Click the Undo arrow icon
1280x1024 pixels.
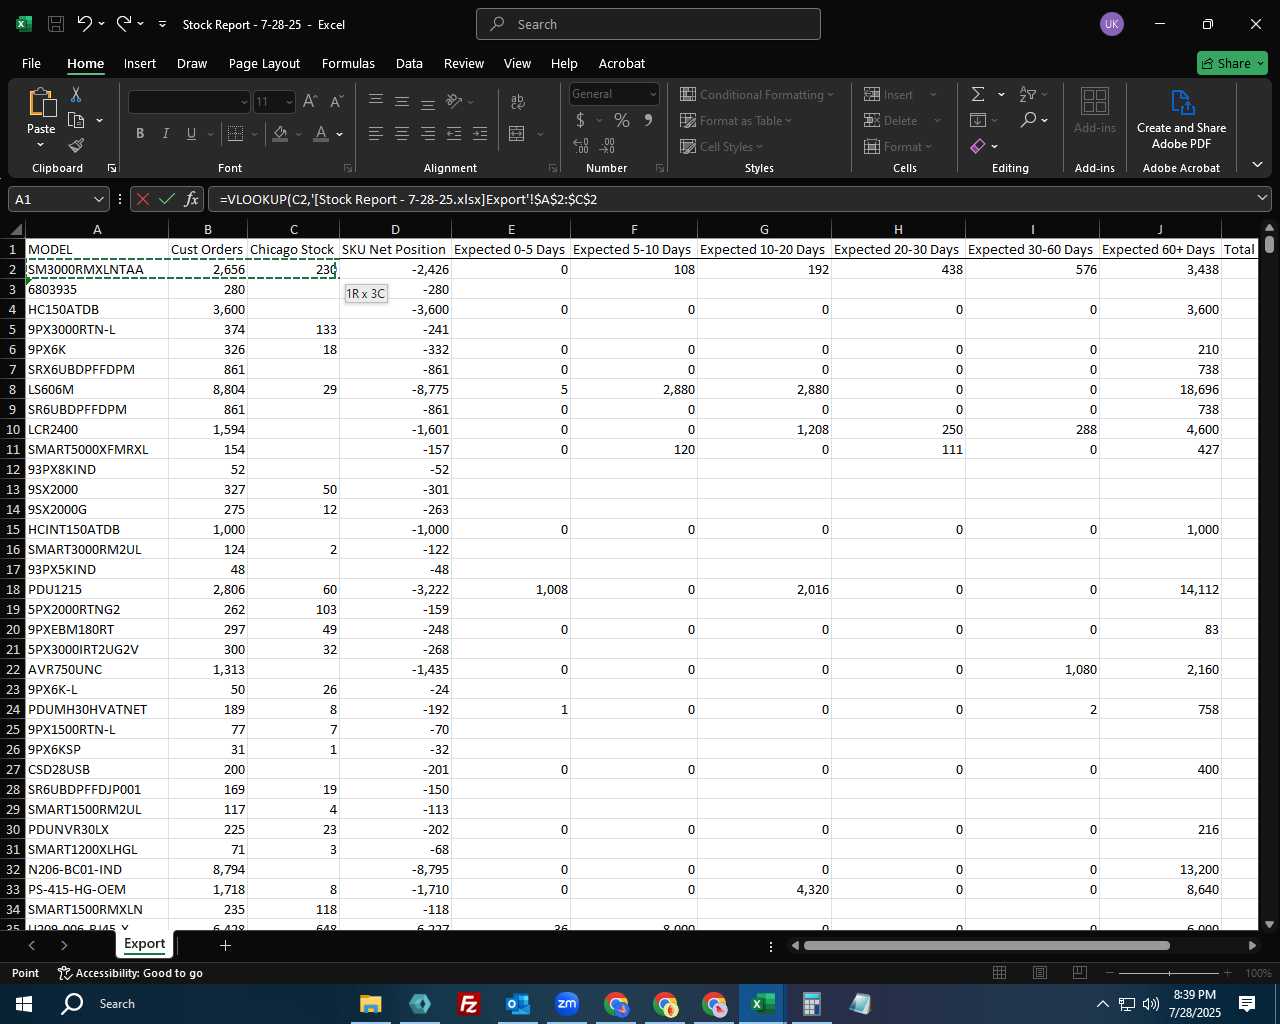tap(85, 24)
